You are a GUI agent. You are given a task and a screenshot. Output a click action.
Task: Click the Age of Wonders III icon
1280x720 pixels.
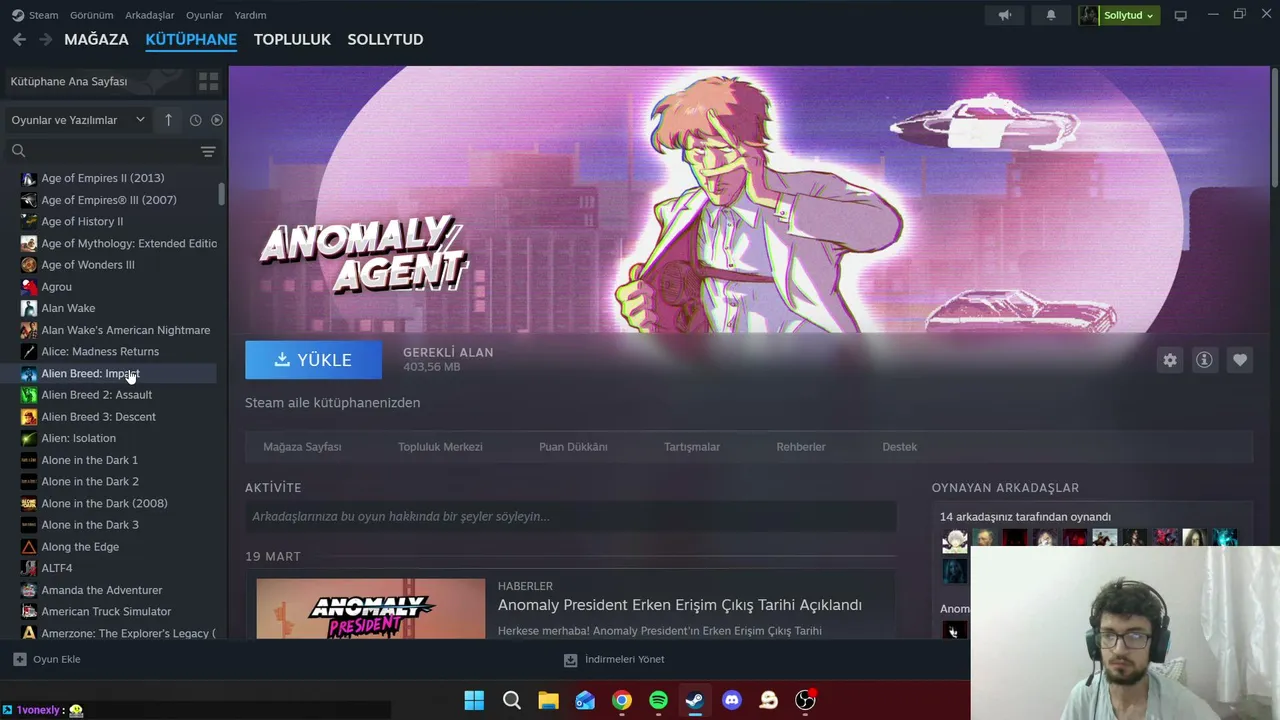[x=29, y=265]
